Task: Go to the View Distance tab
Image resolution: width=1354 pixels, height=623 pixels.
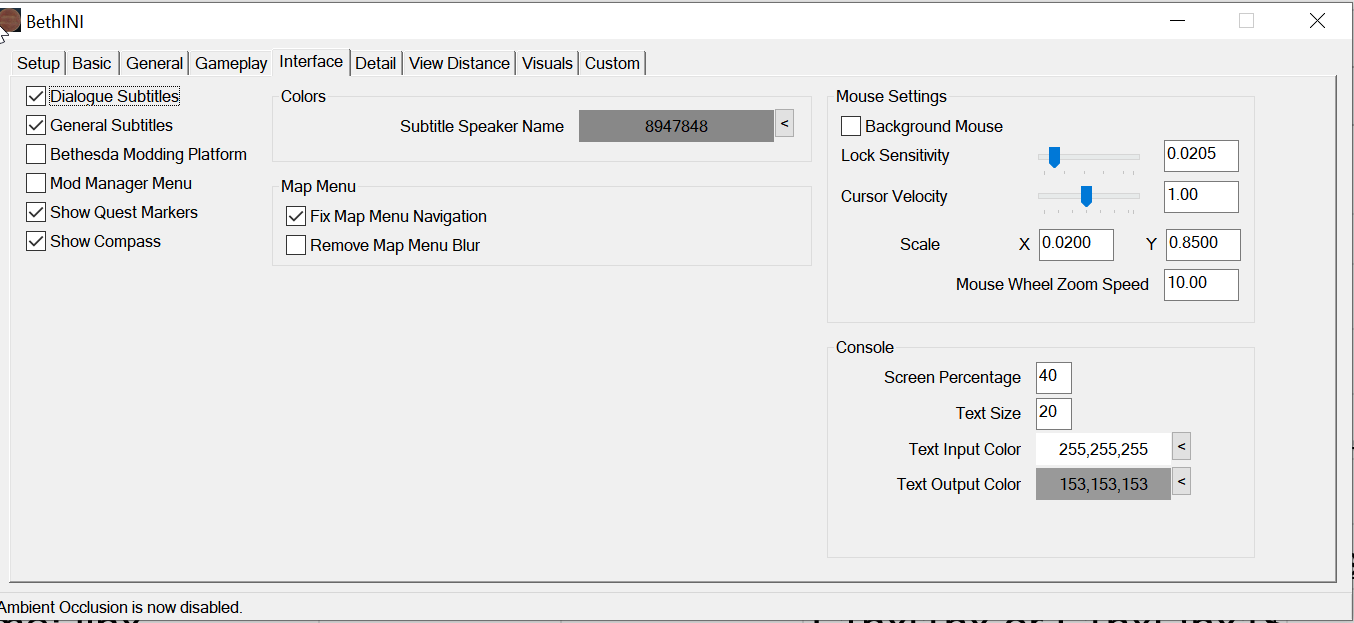Action: pyautogui.click(x=459, y=64)
